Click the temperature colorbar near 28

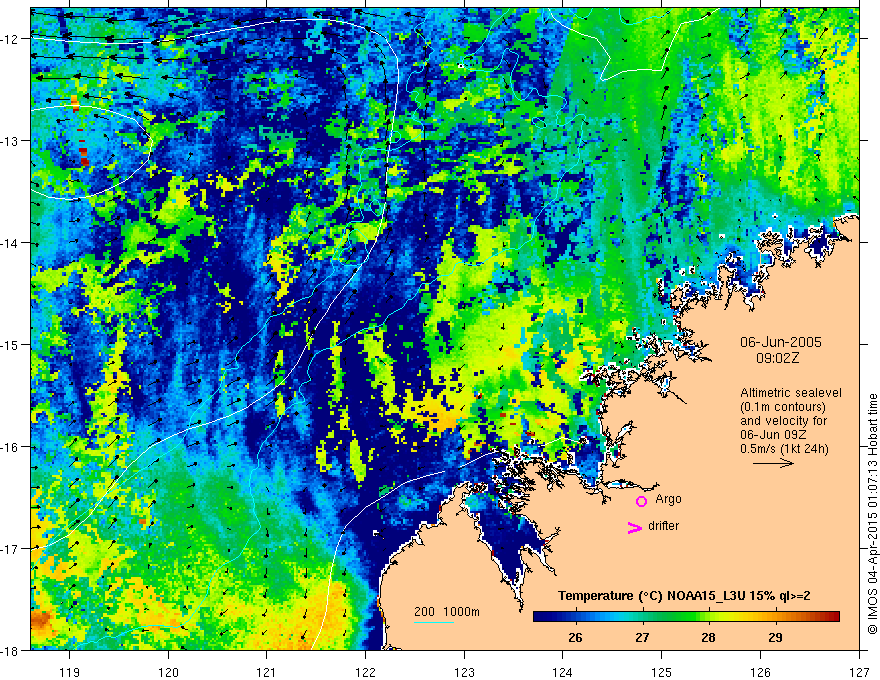(x=709, y=617)
